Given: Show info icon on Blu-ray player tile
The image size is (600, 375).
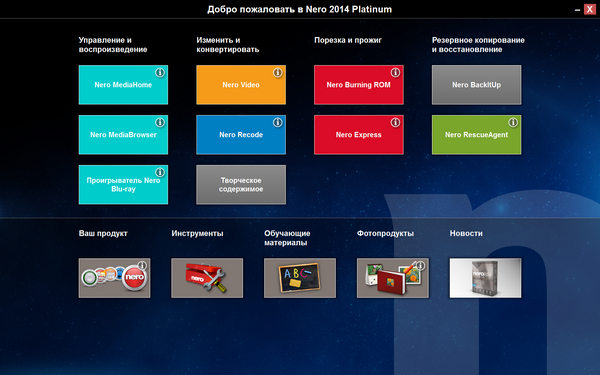Looking at the screenshot, I should tap(160, 172).
